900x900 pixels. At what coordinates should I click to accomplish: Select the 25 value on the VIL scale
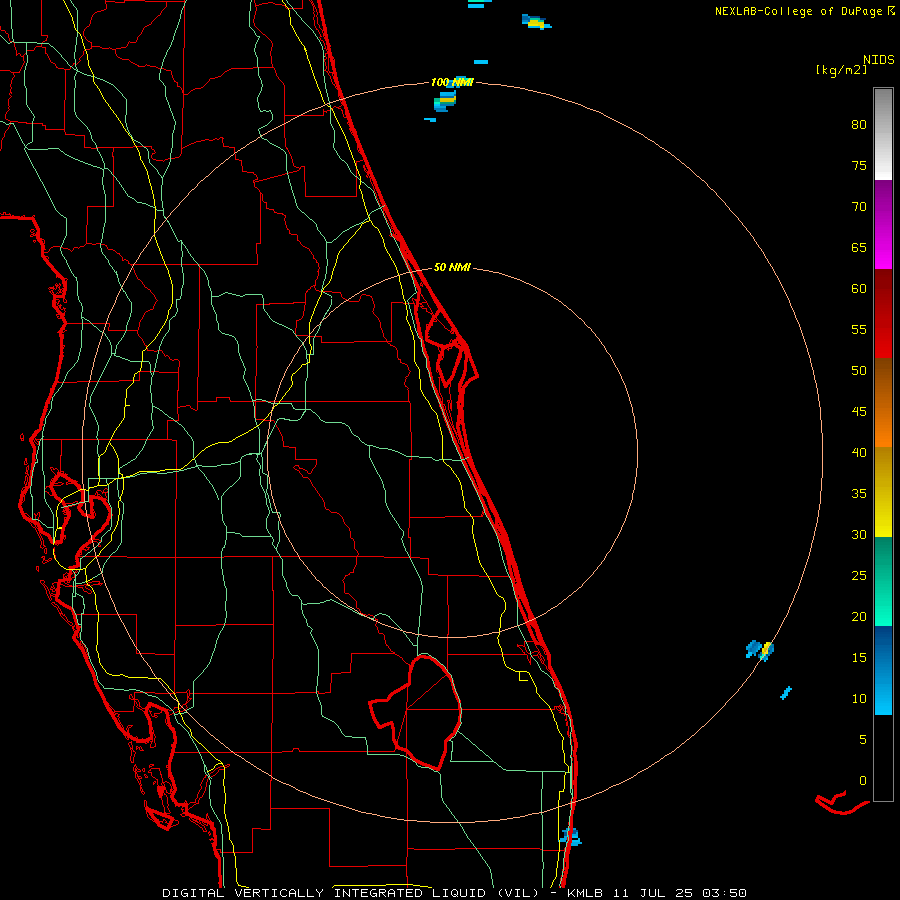pyautogui.click(x=859, y=575)
